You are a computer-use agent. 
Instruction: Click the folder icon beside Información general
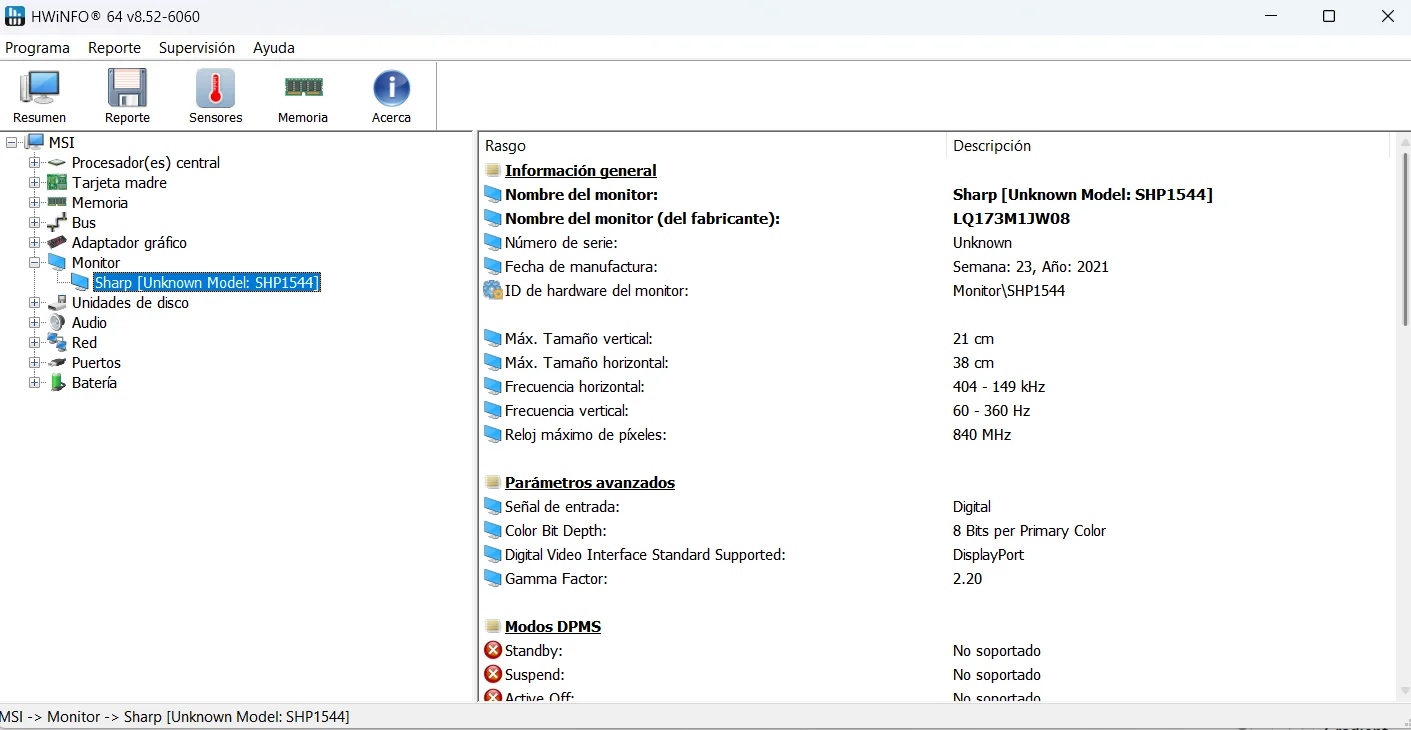click(493, 170)
